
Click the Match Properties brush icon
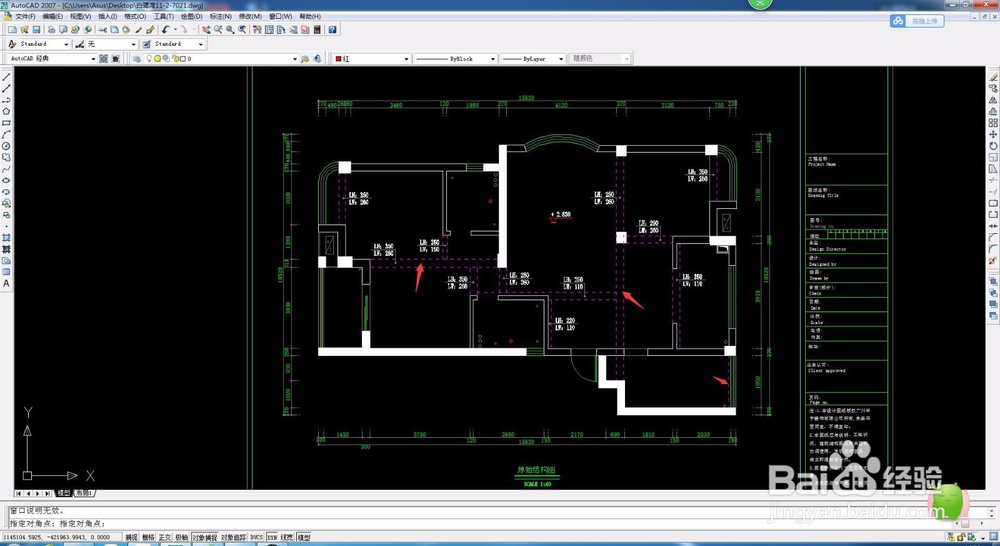tap(151, 29)
